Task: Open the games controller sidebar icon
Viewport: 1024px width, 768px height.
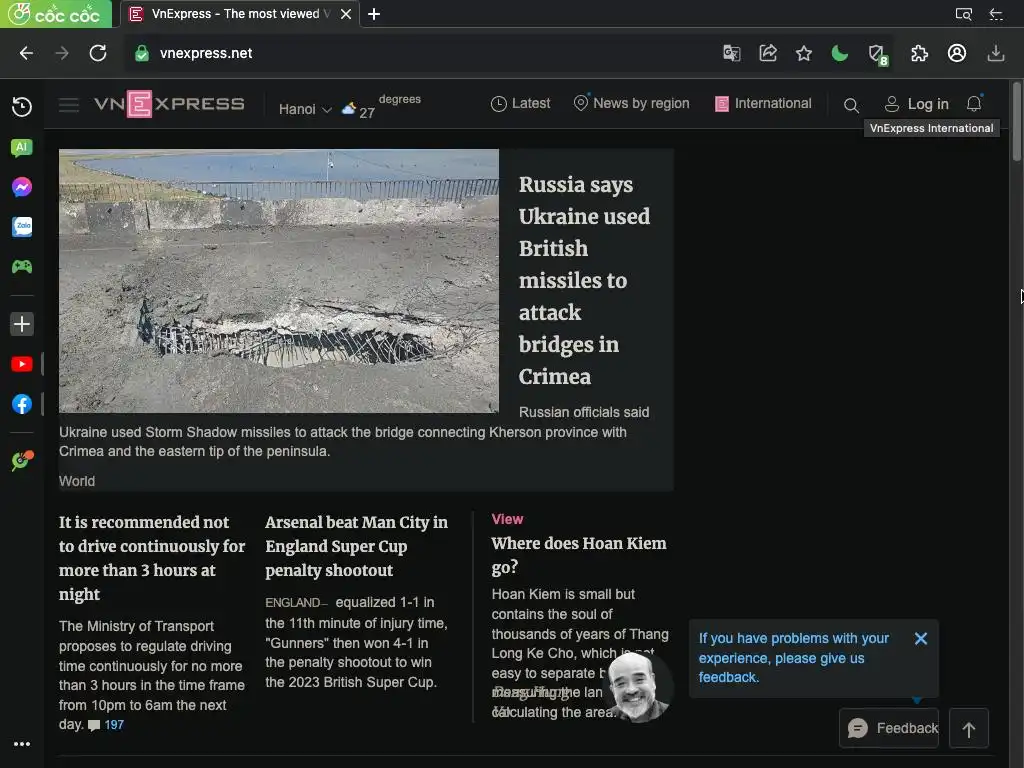Action: (x=22, y=266)
